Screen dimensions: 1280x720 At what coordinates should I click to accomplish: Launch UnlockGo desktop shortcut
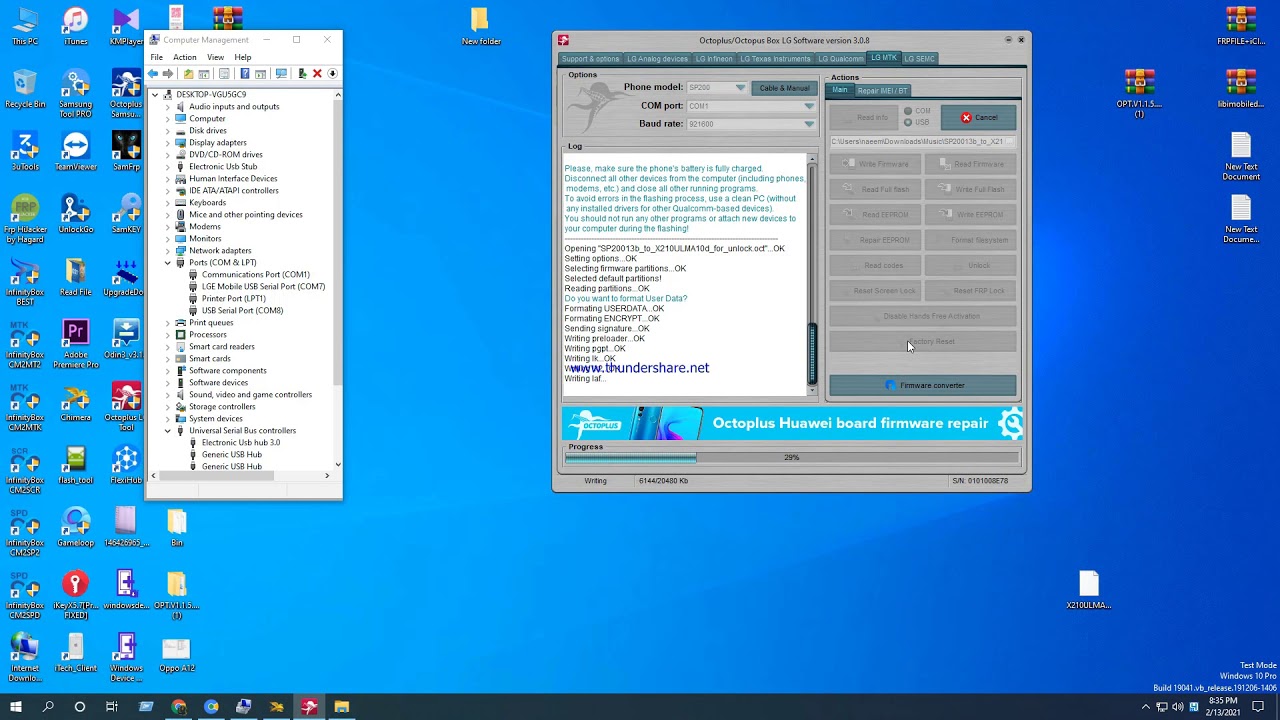pos(75,214)
